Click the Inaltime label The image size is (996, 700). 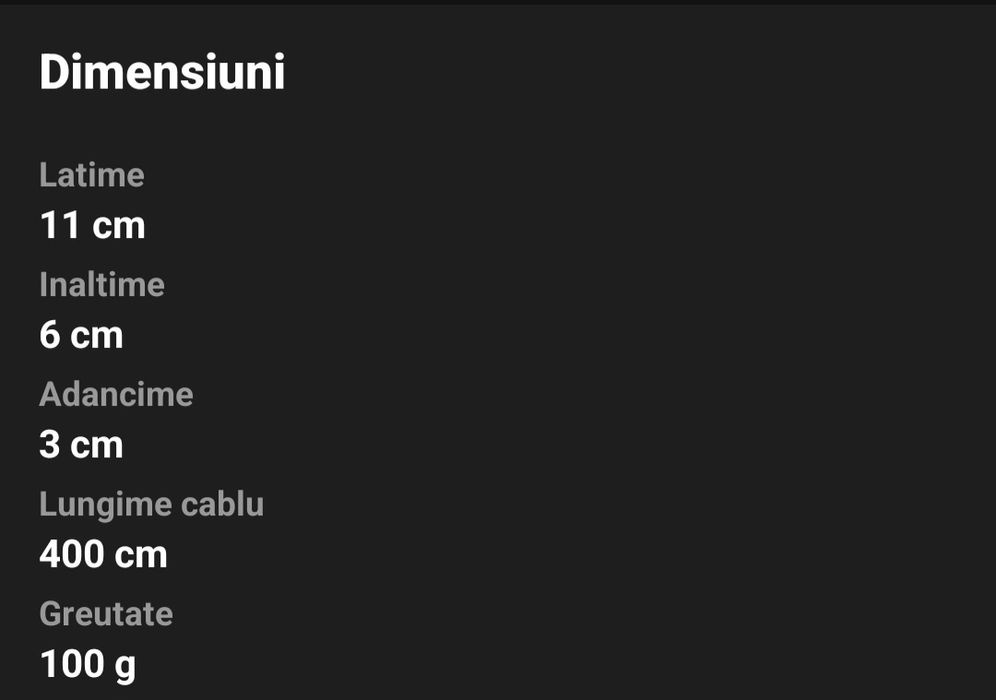pos(101,285)
